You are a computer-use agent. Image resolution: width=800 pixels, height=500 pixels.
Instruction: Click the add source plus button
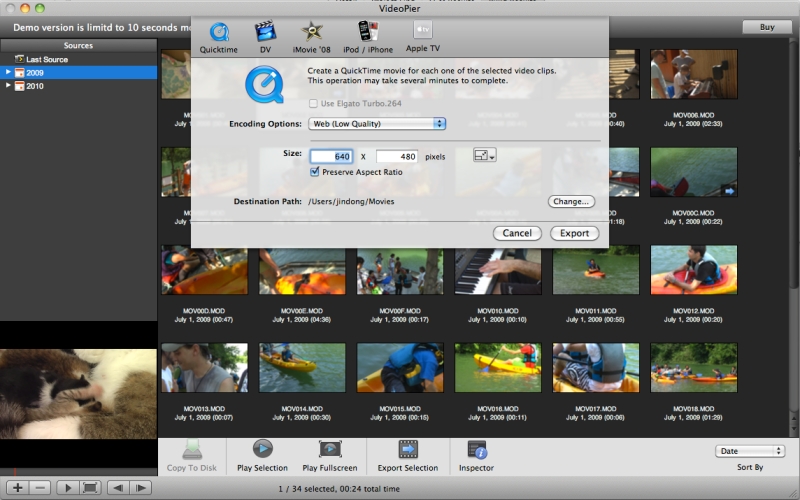click(x=17, y=488)
